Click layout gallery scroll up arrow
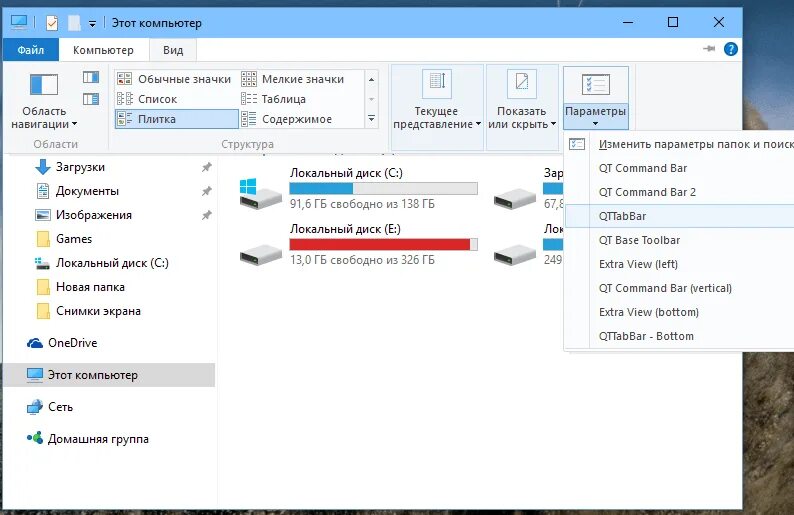This screenshot has width=794, height=515. pyautogui.click(x=371, y=80)
